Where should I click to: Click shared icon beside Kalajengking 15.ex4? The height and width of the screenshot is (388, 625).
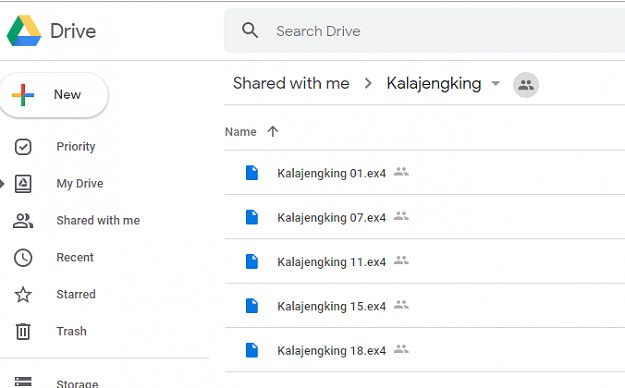[401, 305]
